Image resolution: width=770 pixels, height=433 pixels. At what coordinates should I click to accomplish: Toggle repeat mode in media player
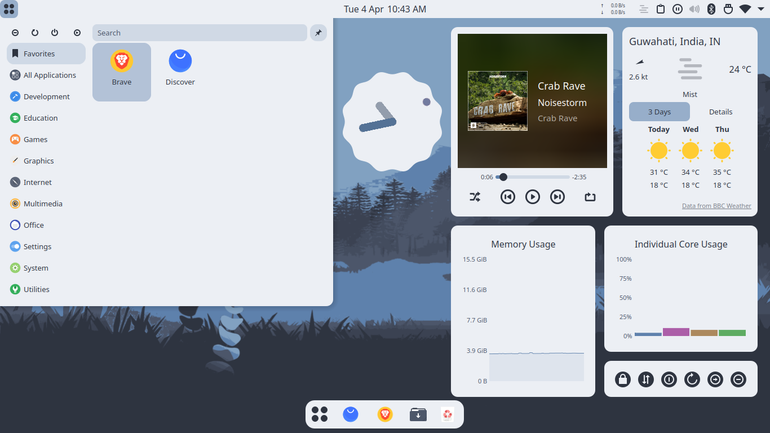(590, 197)
